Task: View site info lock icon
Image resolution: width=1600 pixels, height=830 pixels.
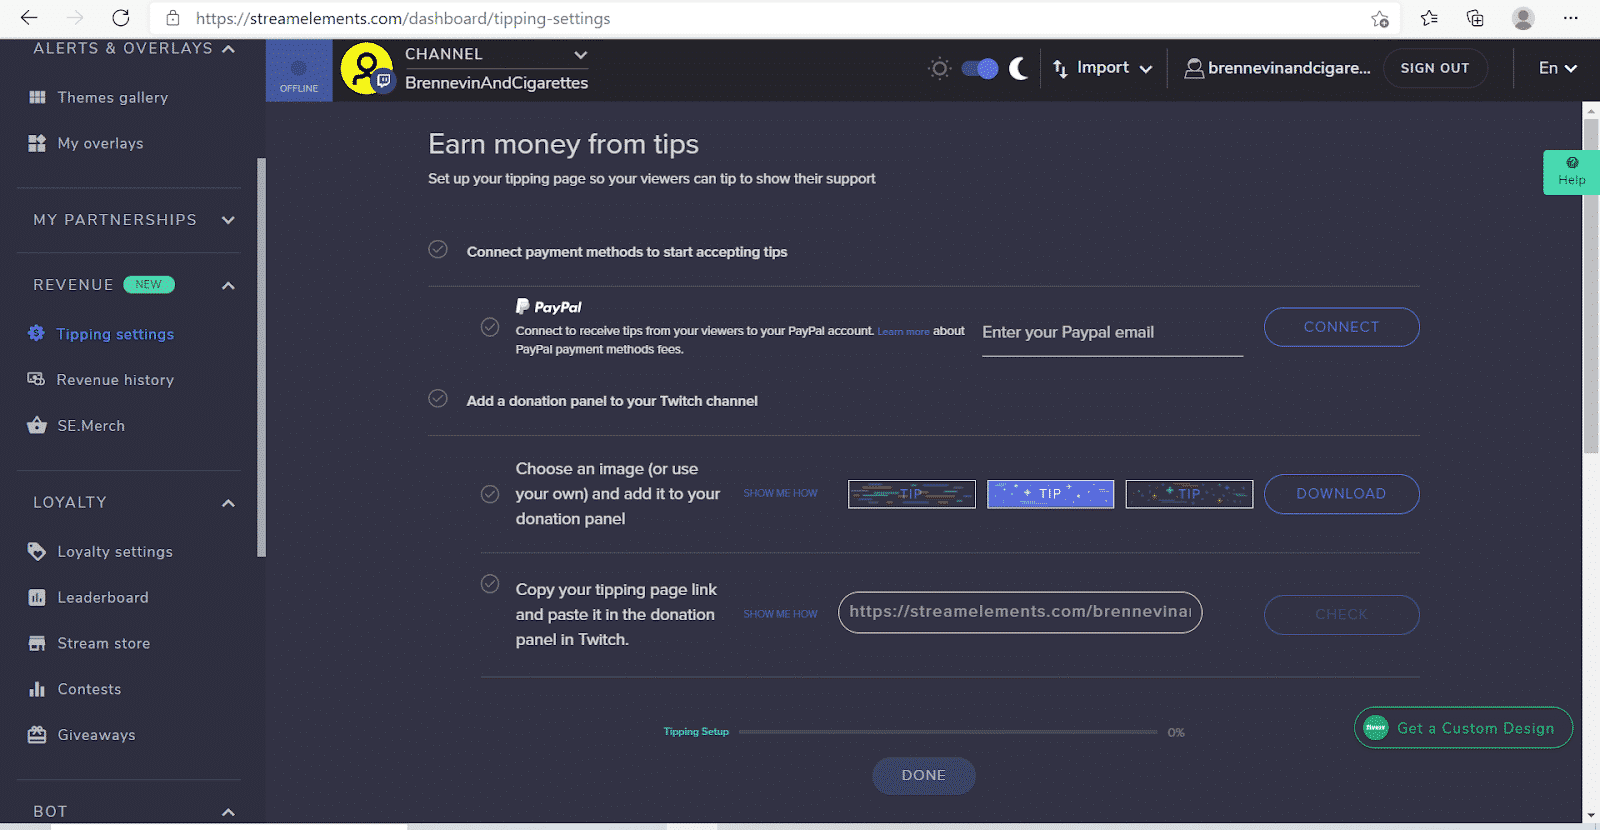Action: [173, 18]
